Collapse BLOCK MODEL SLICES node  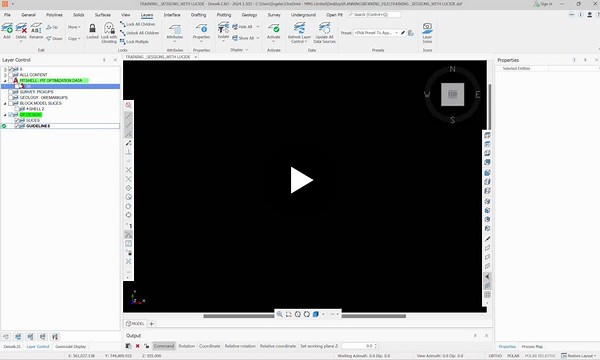pyautogui.click(x=5, y=103)
